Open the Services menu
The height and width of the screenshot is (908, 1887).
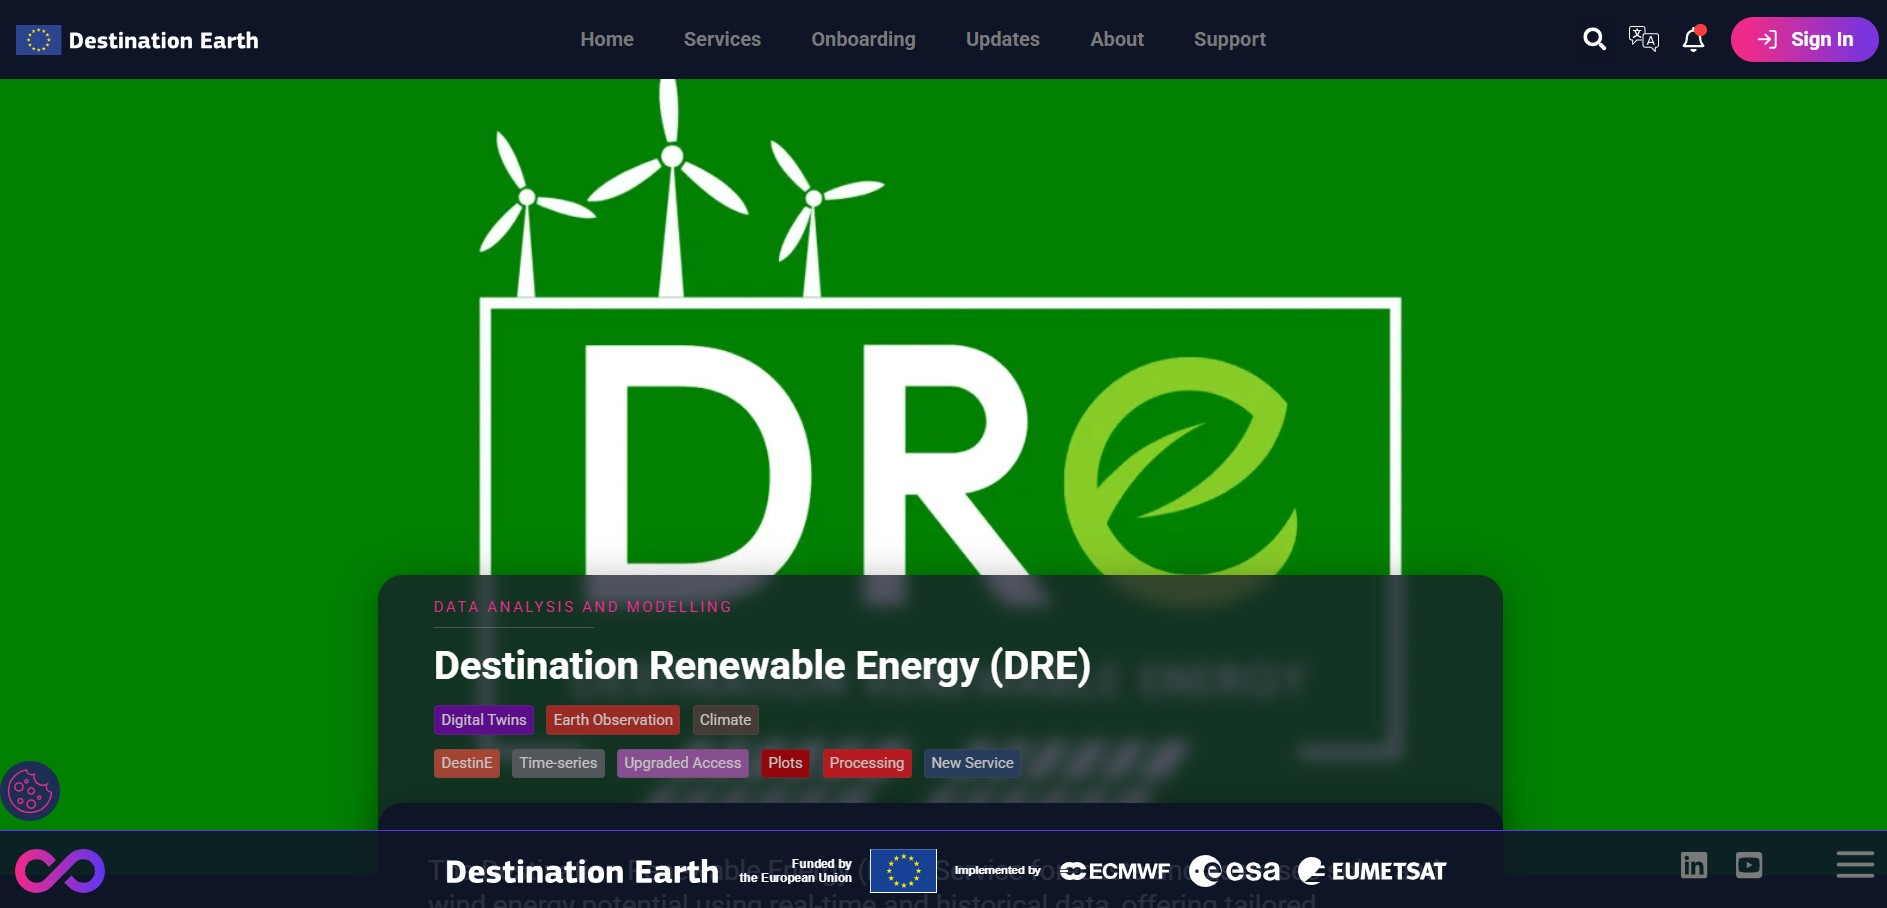pos(722,39)
